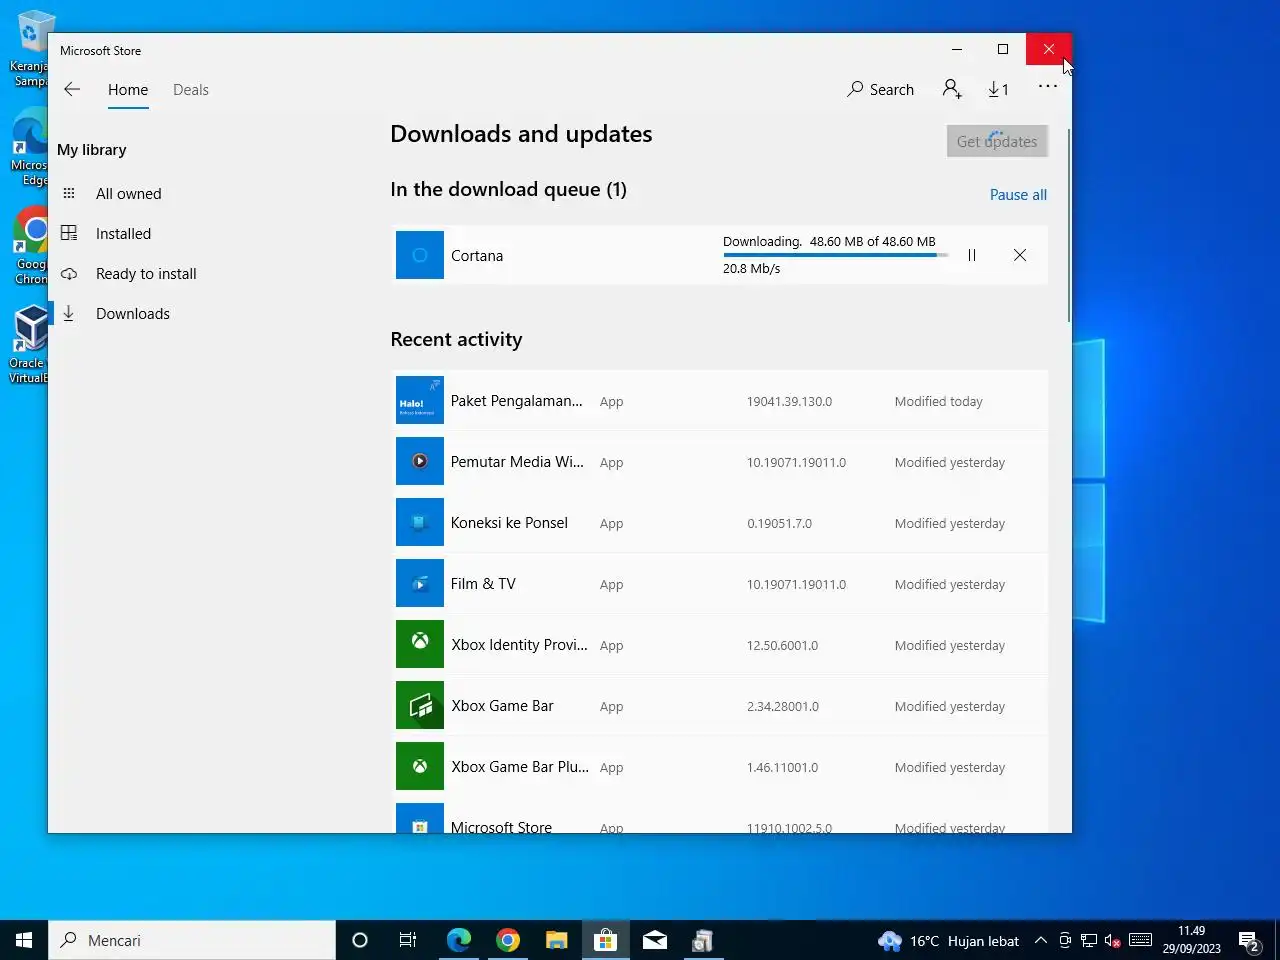This screenshot has height=960, width=1280.
Task: Open the Search in Microsoft Store
Action: click(x=880, y=89)
